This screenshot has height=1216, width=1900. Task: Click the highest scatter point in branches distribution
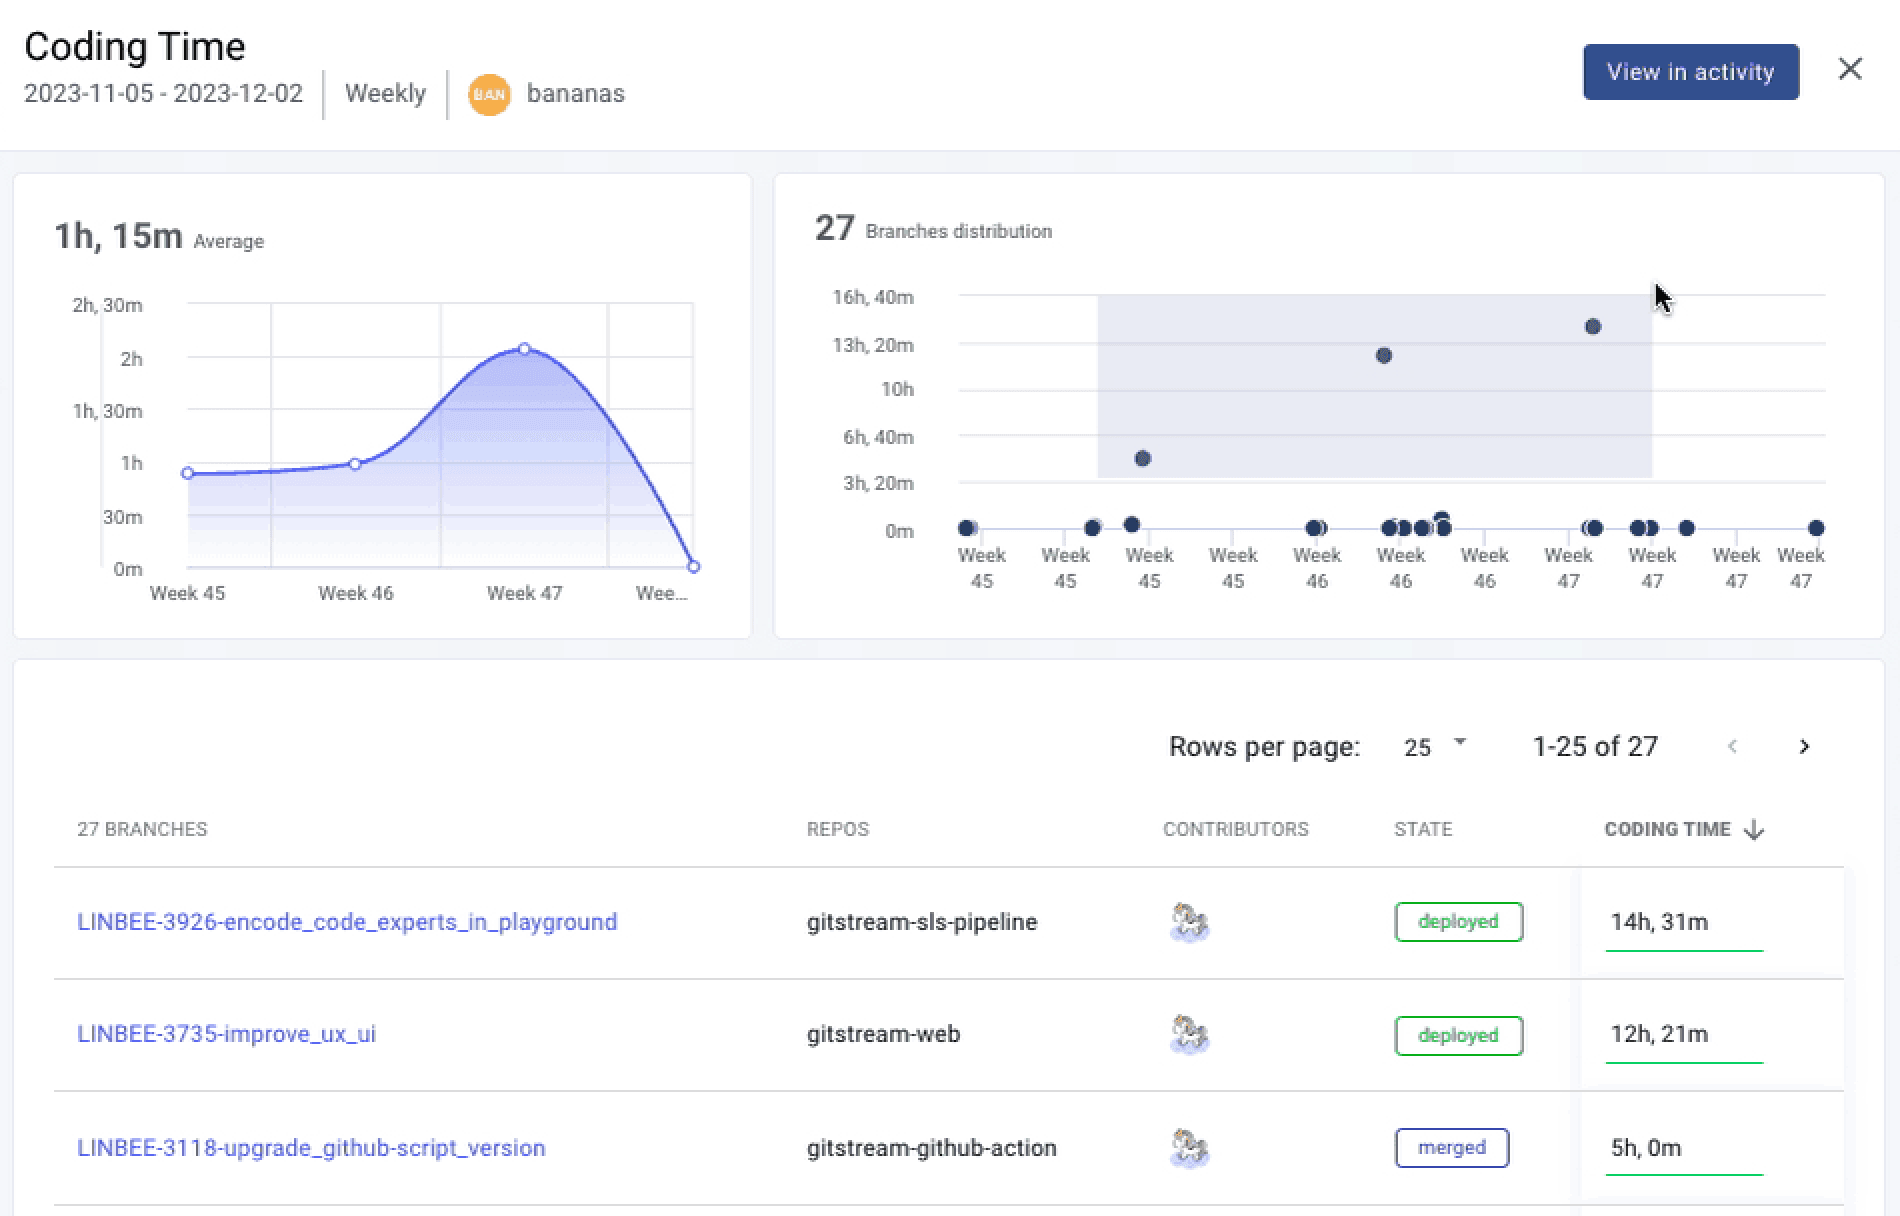1594,325
